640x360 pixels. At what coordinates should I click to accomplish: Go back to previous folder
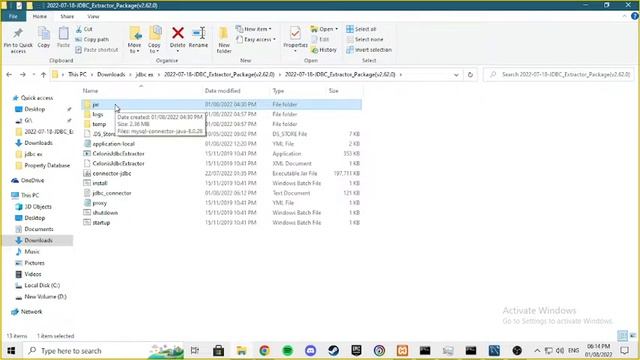click(9, 75)
